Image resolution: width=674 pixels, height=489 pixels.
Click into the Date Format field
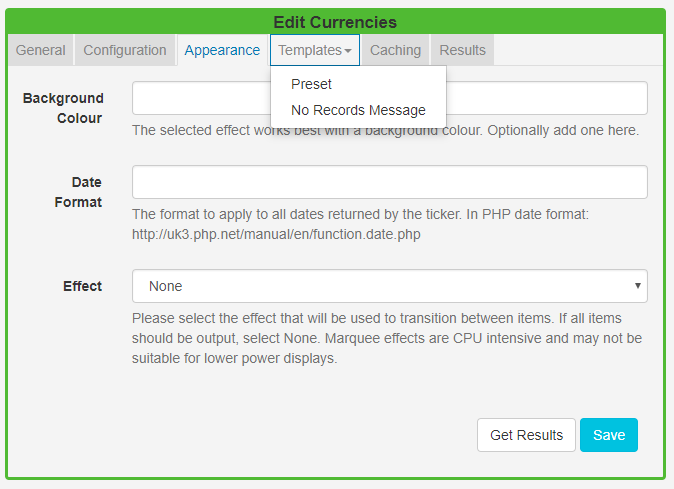pyautogui.click(x=390, y=182)
